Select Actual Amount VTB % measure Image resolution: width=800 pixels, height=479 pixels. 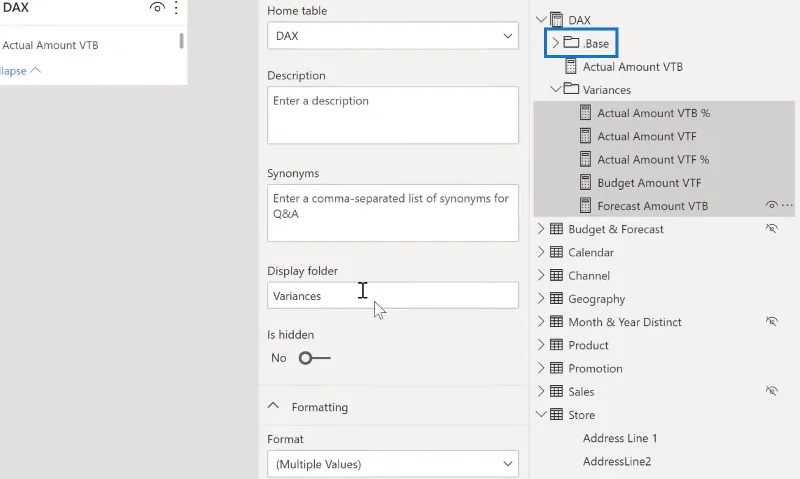pyautogui.click(x=654, y=113)
